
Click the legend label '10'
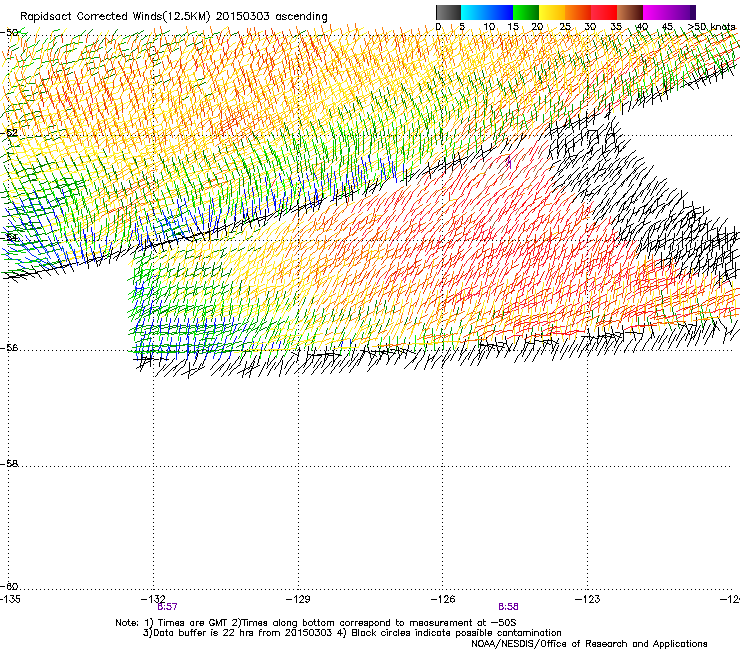point(489,26)
